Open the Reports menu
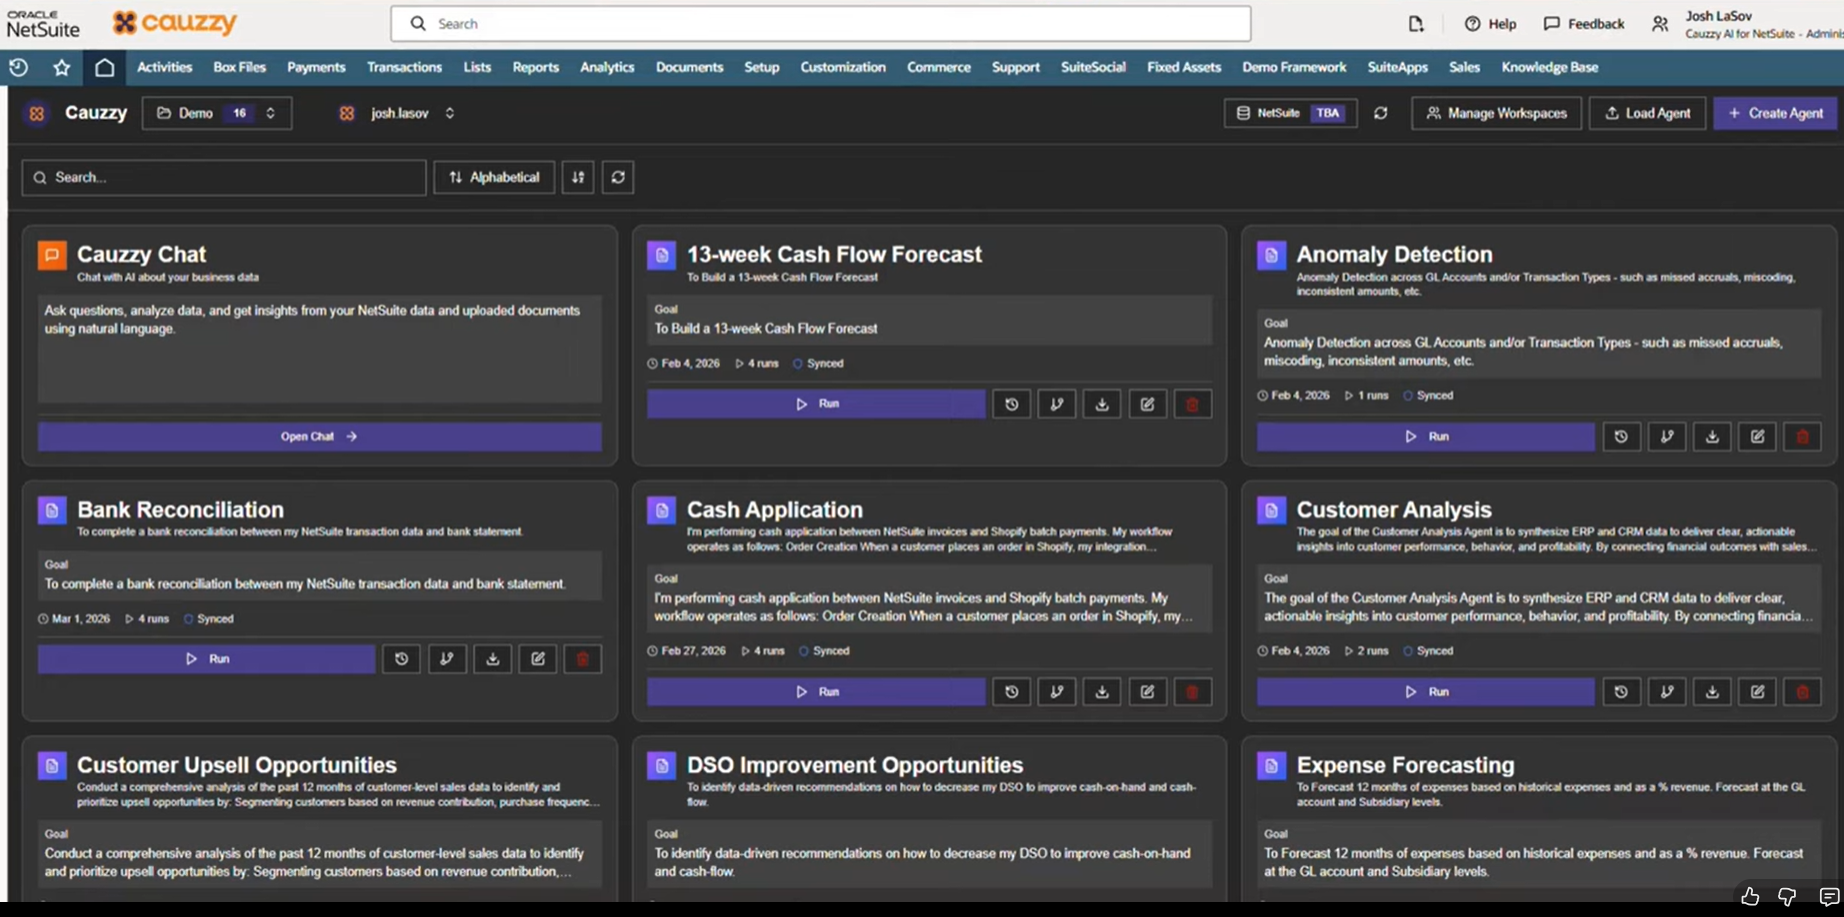1844x917 pixels. coord(535,67)
